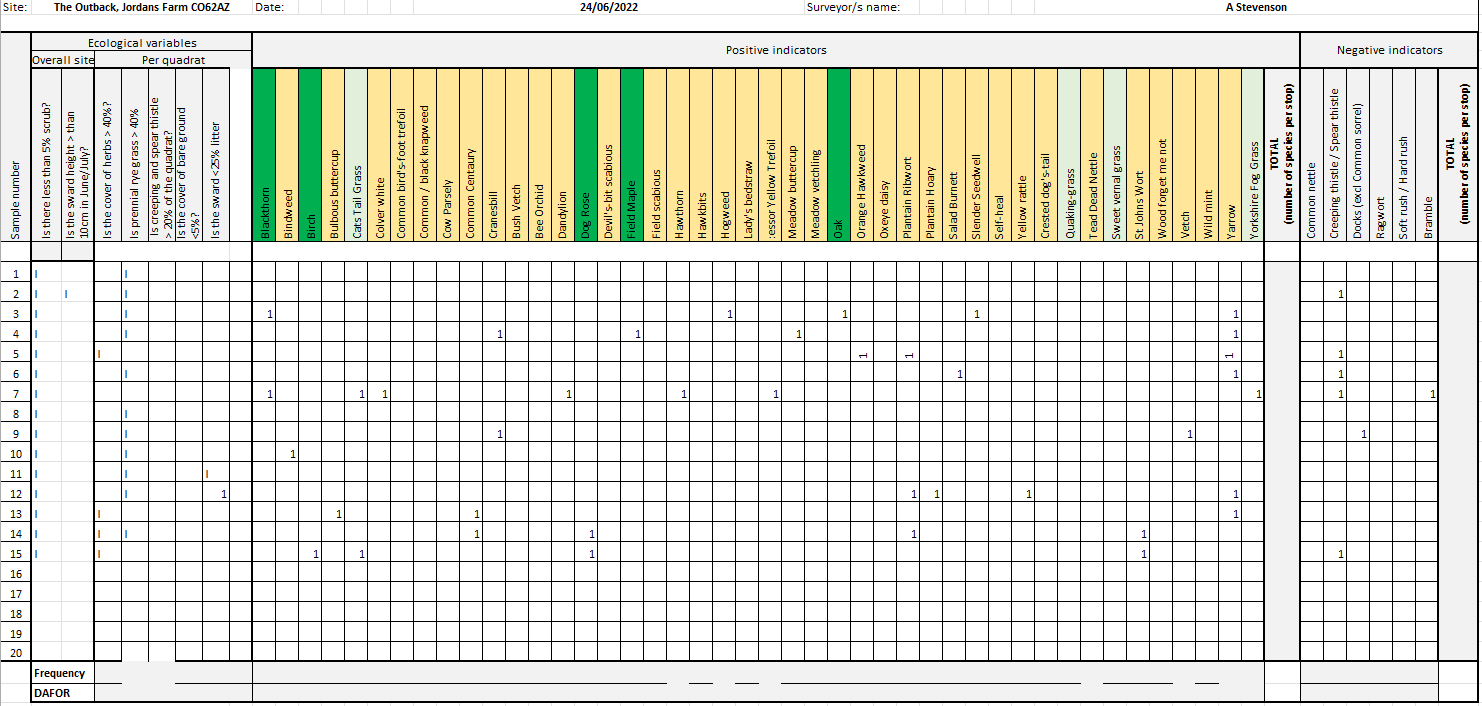This screenshot has width=1482, height=706.
Task: Select the 'Negative indicators' header
Action: 1389,50
